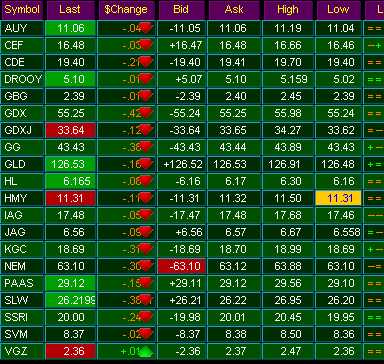Select the JAG symbol cell
The image size is (384, 364).
click(x=22, y=232)
